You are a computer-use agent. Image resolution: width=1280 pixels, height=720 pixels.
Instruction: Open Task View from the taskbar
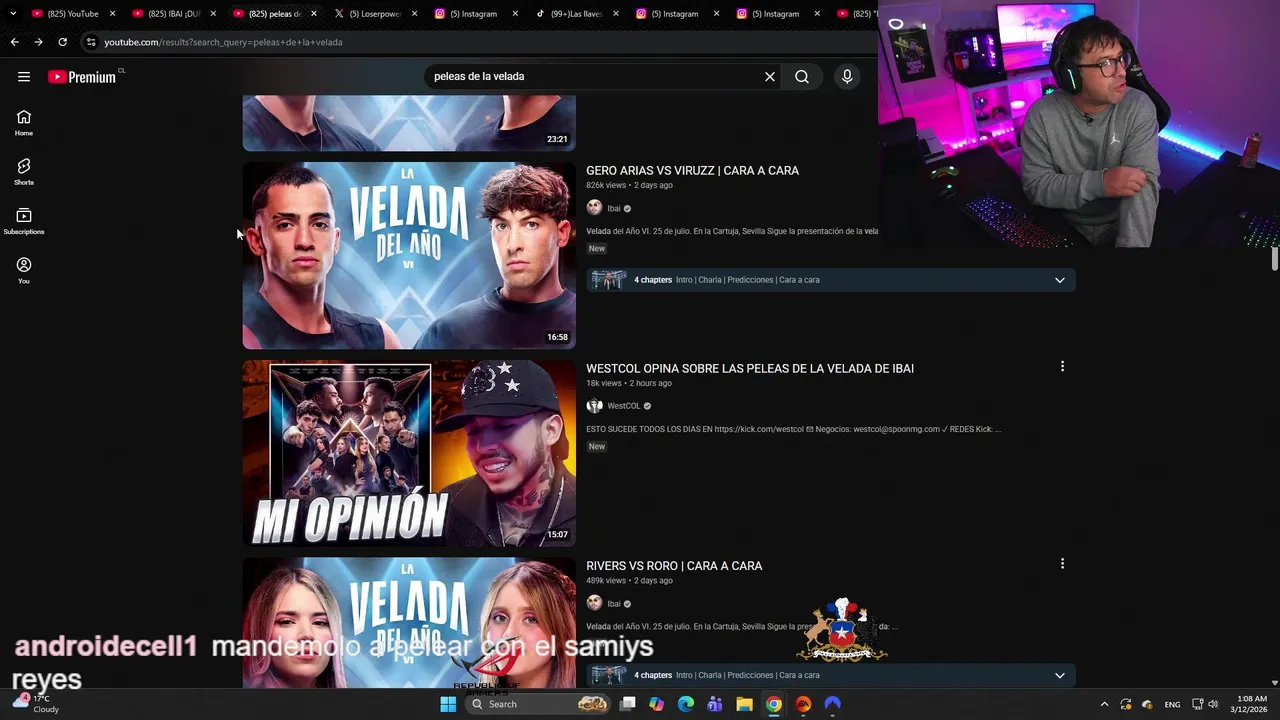click(627, 704)
